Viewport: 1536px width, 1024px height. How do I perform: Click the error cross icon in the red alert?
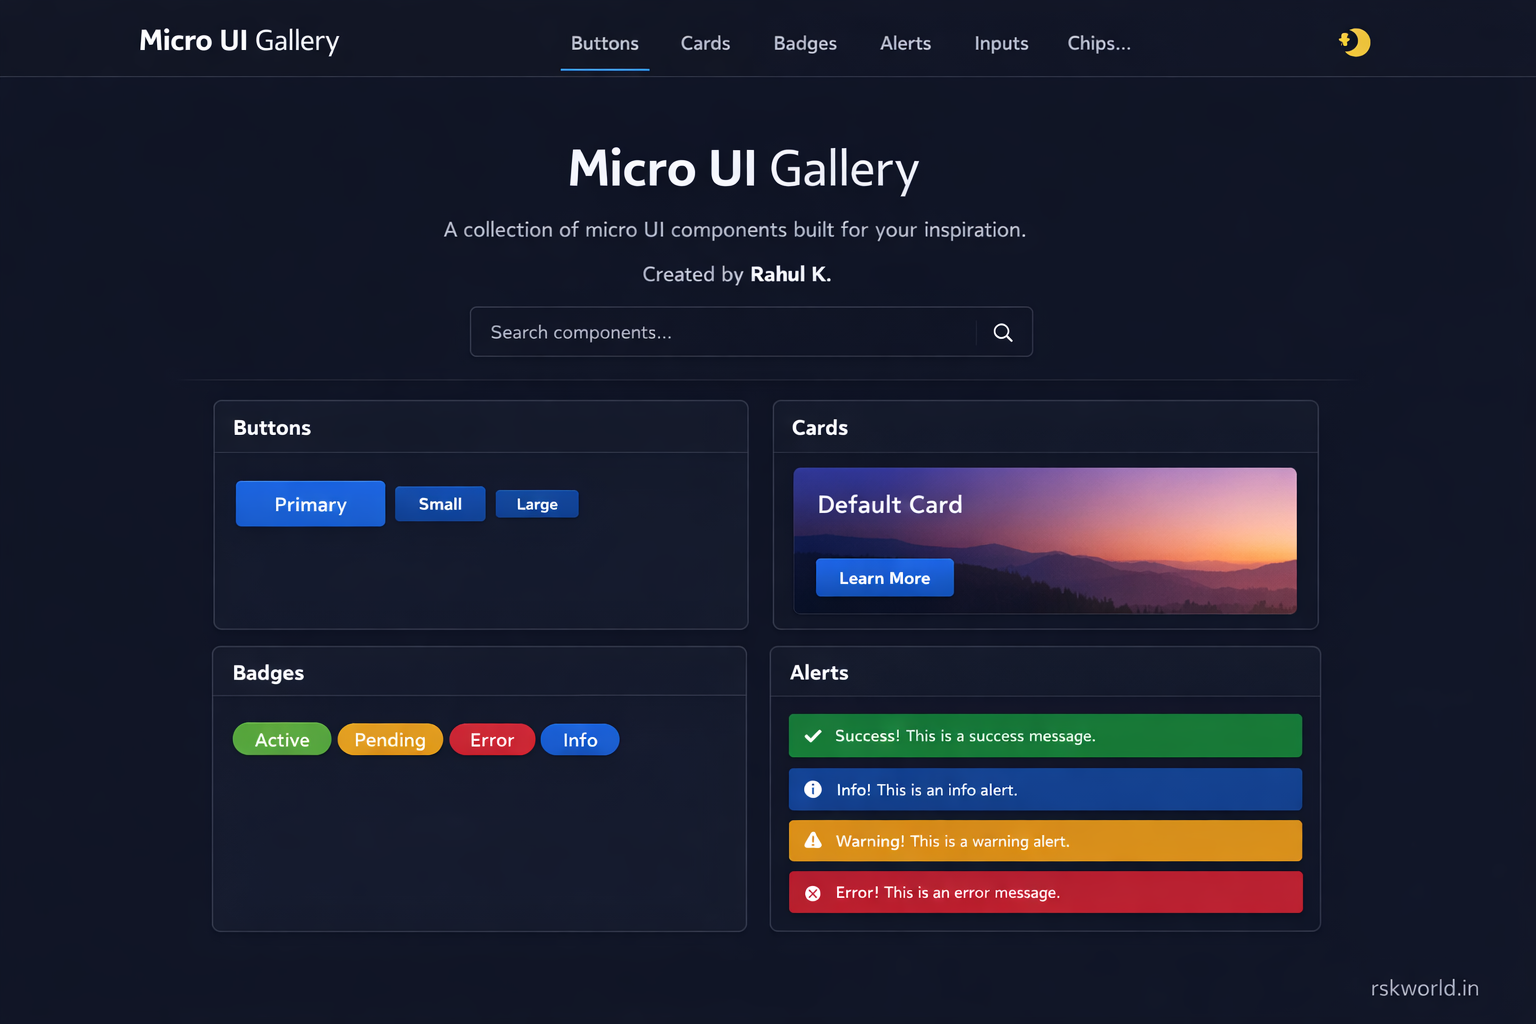813,892
